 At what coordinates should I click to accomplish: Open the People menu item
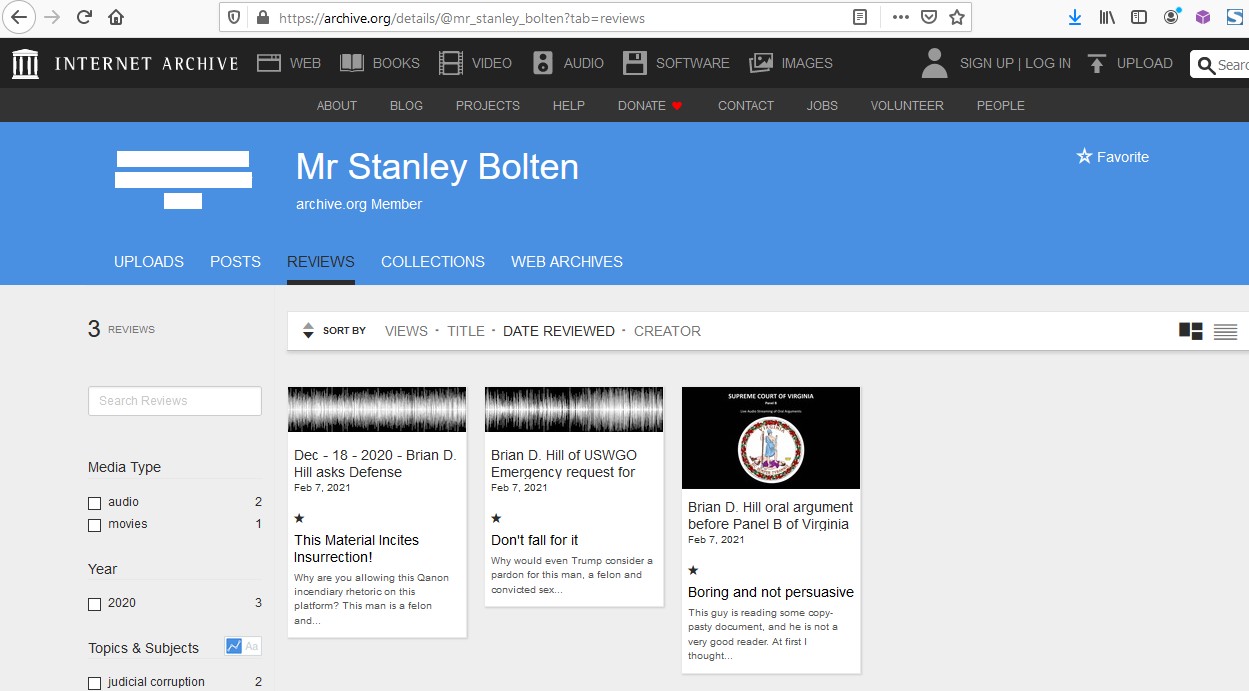[x=1001, y=106]
